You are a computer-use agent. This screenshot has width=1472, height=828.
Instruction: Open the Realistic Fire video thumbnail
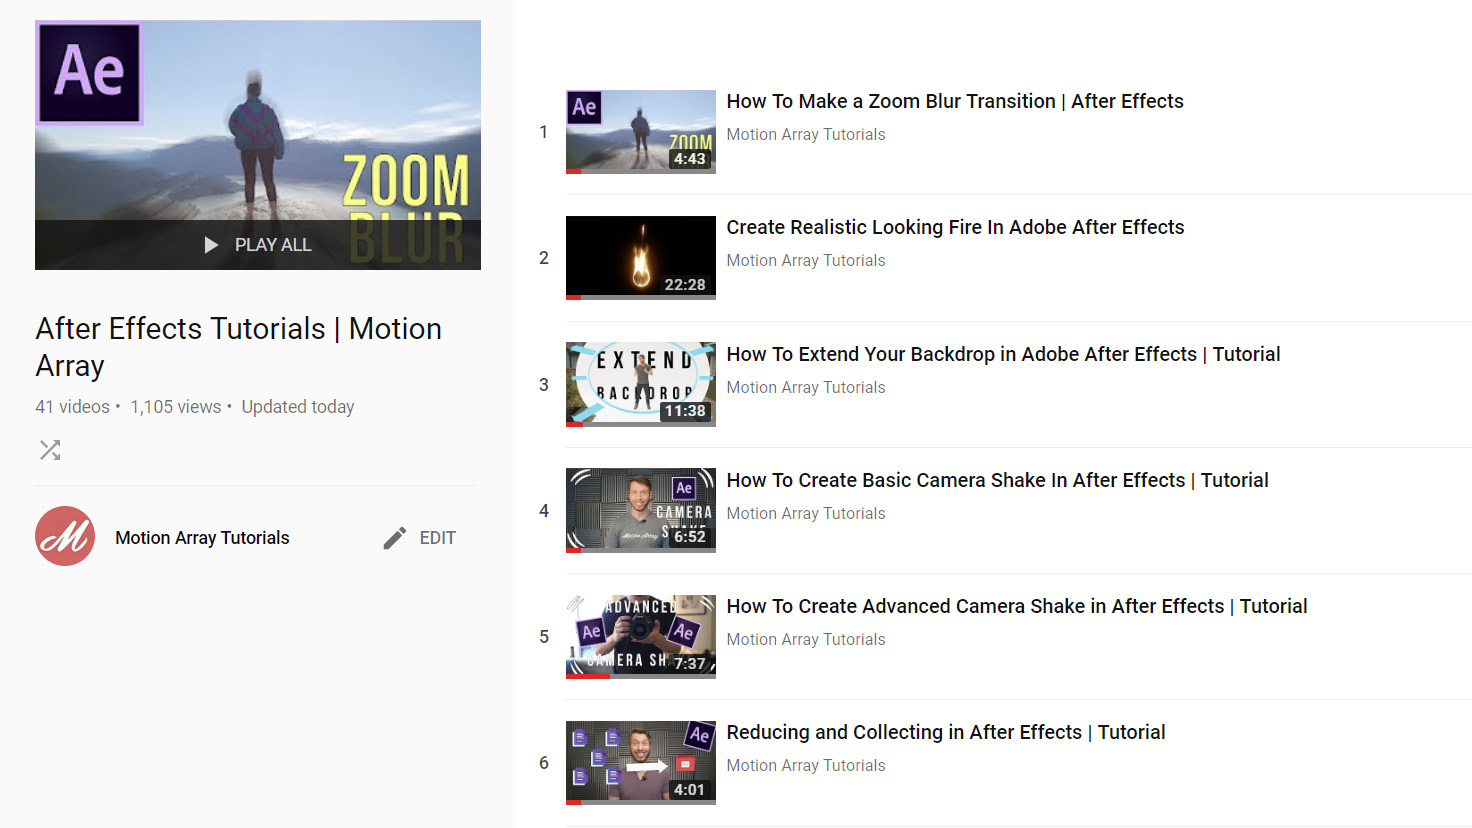tap(641, 258)
